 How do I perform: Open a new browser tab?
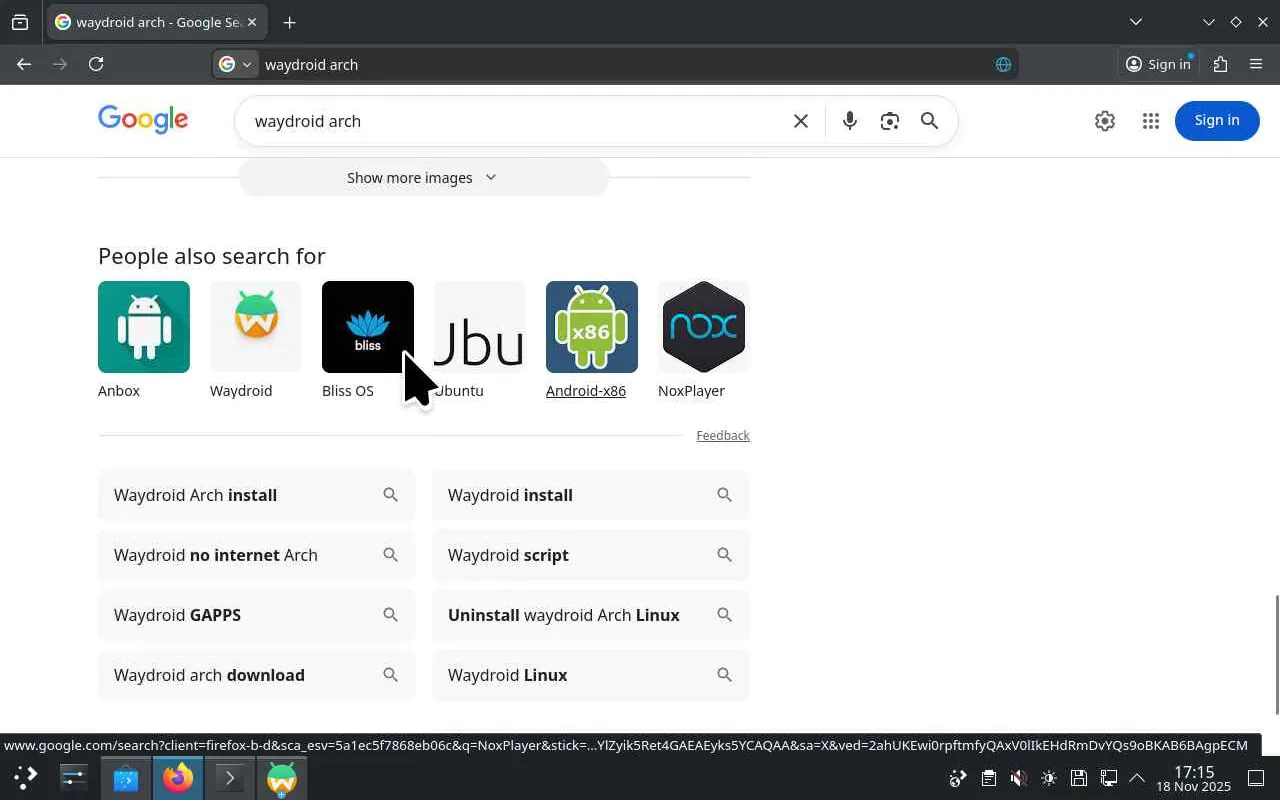coord(289,22)
